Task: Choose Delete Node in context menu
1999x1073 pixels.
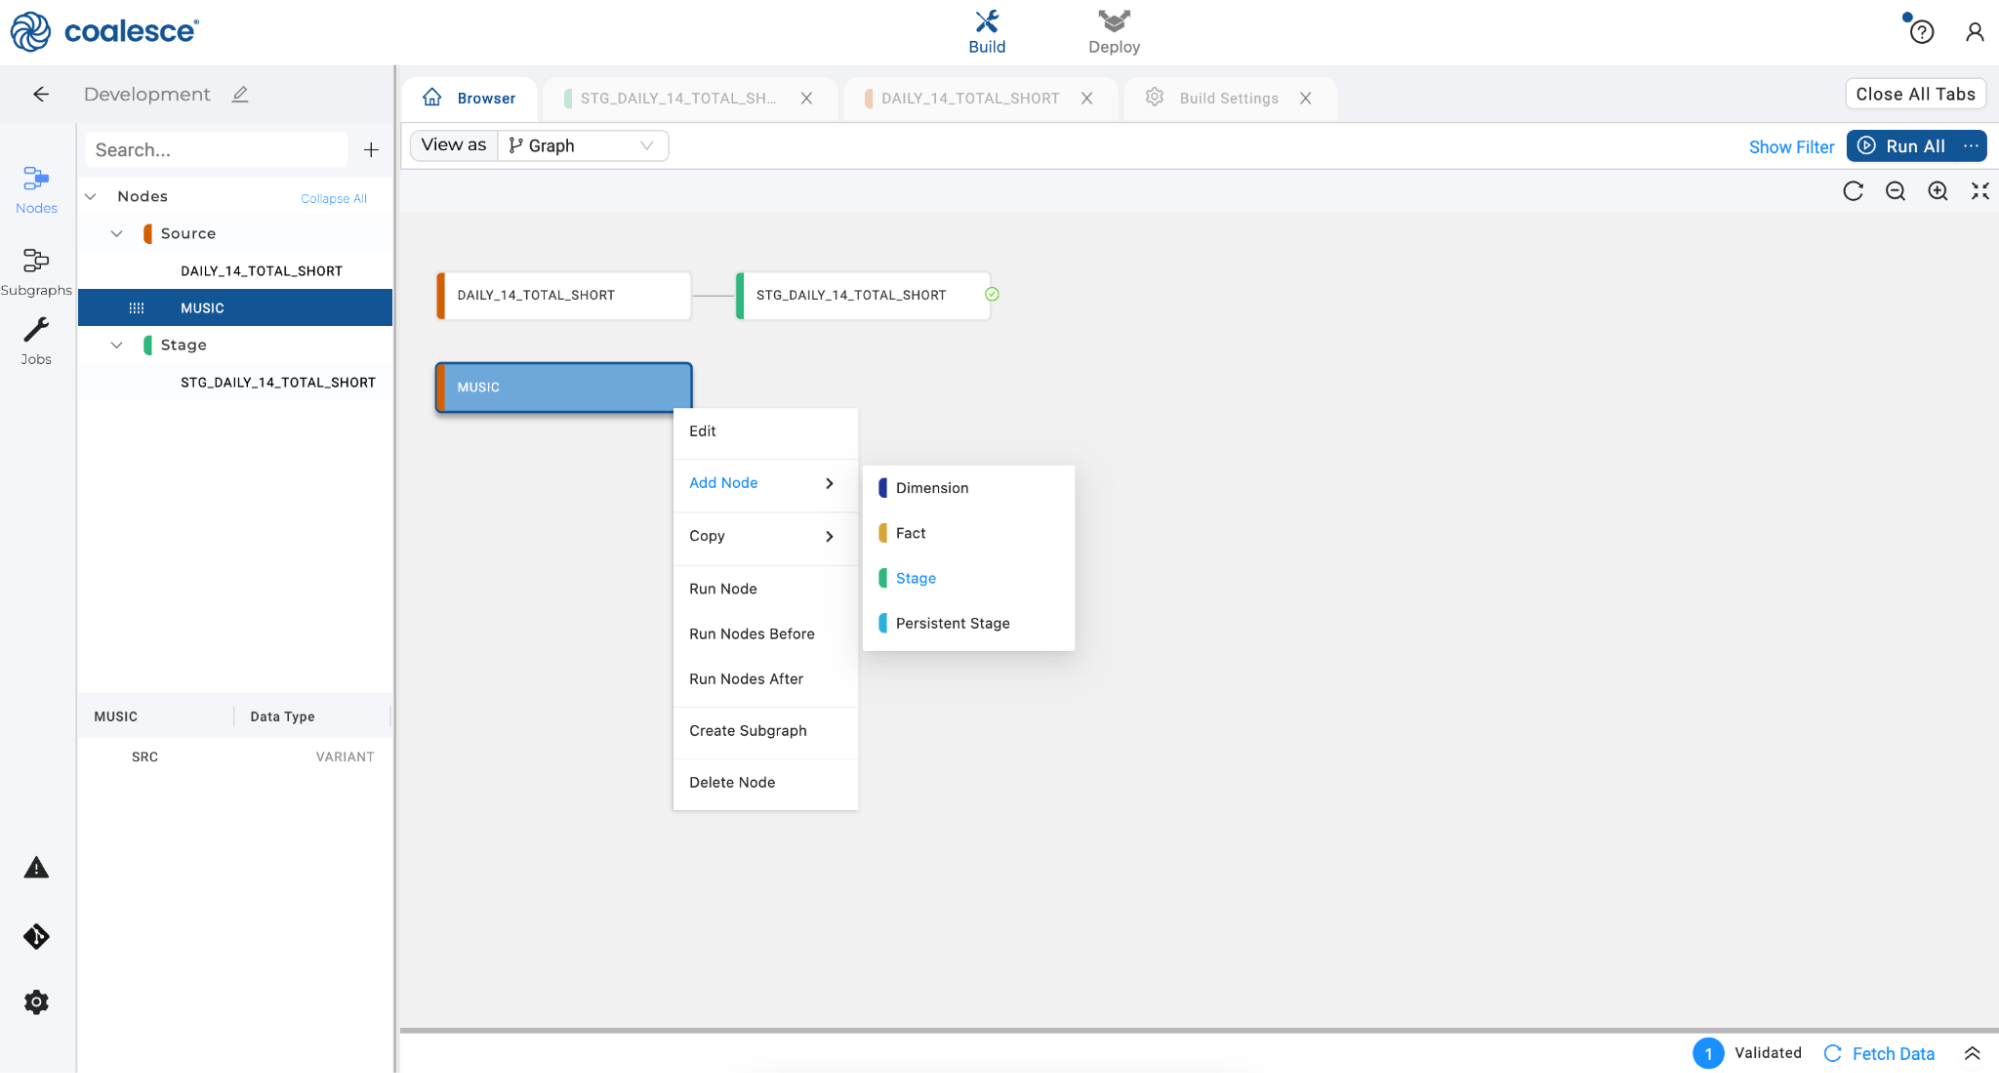Action: 732,782
